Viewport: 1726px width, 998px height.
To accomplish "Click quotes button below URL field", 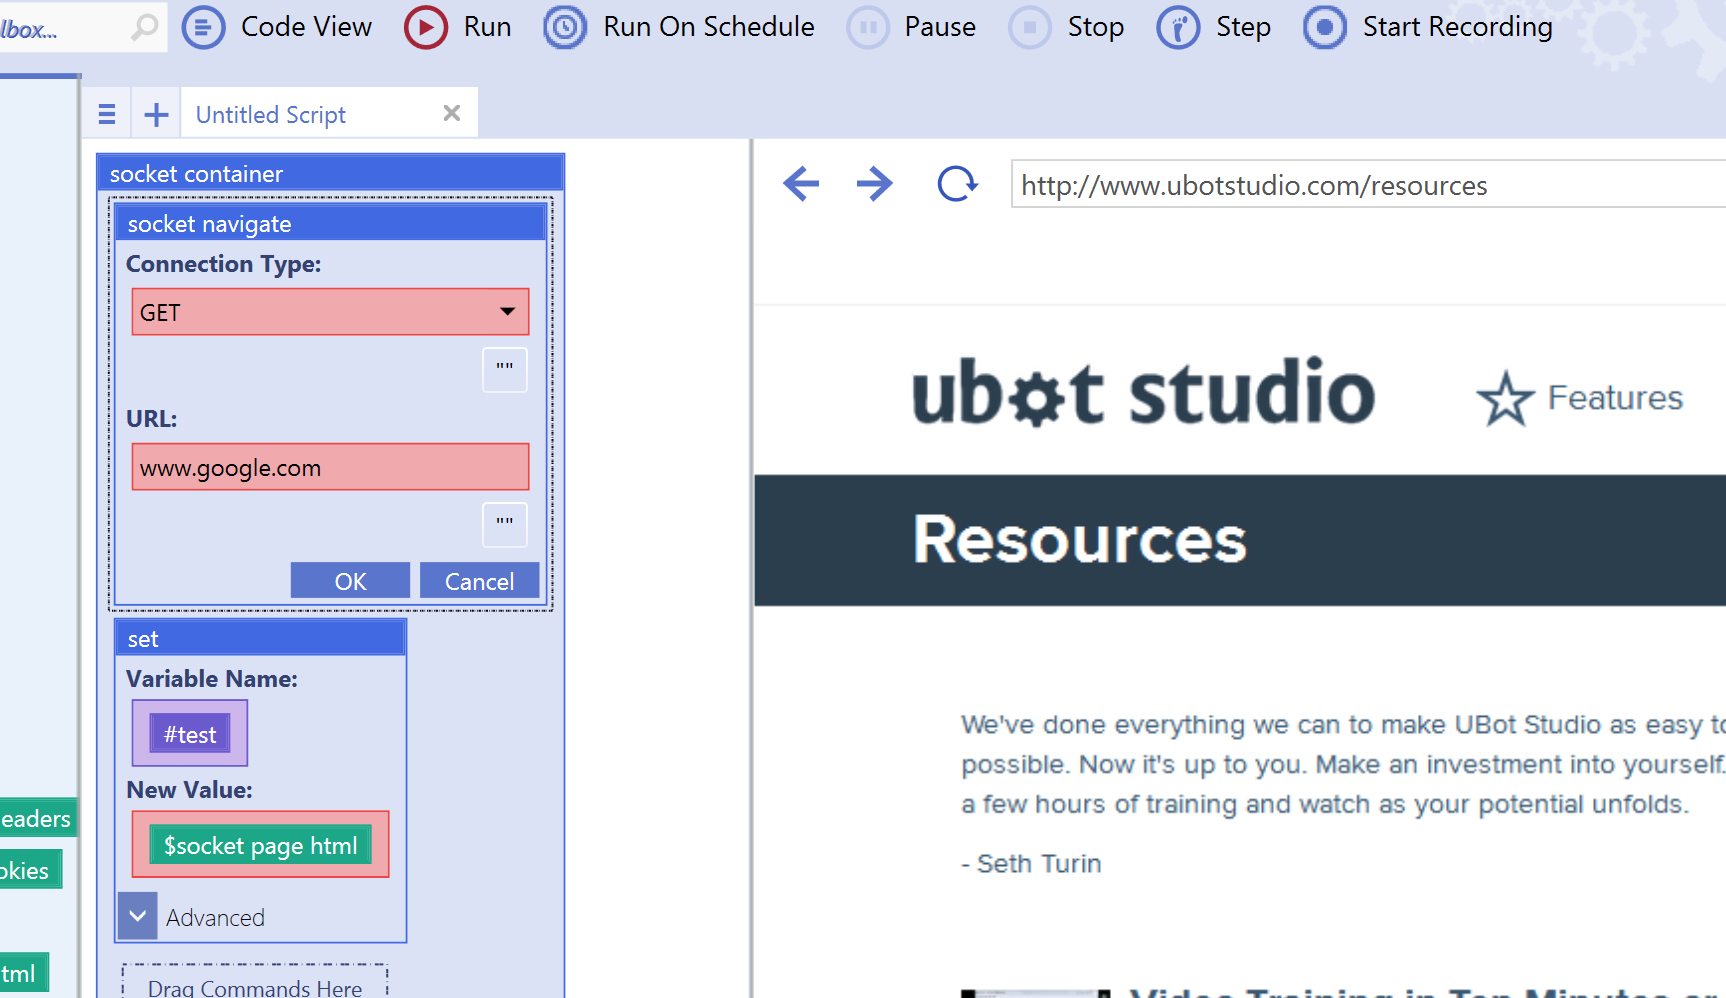I will click(x=505, y=525).
